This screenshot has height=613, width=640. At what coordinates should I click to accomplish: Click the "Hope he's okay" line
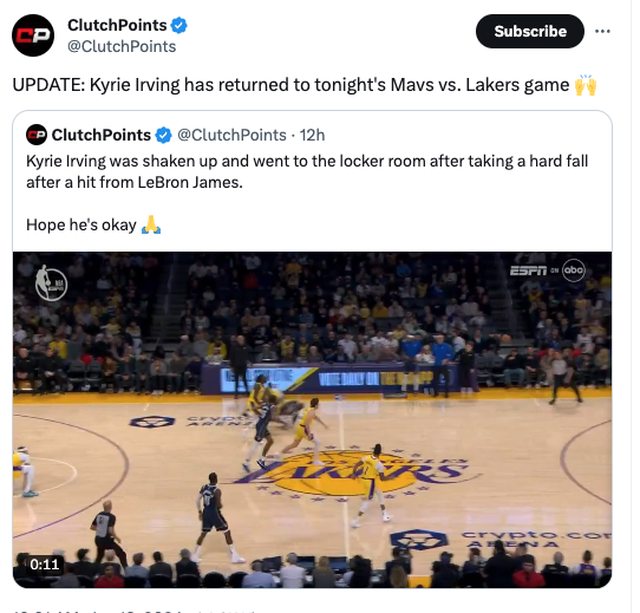(81, 225)
